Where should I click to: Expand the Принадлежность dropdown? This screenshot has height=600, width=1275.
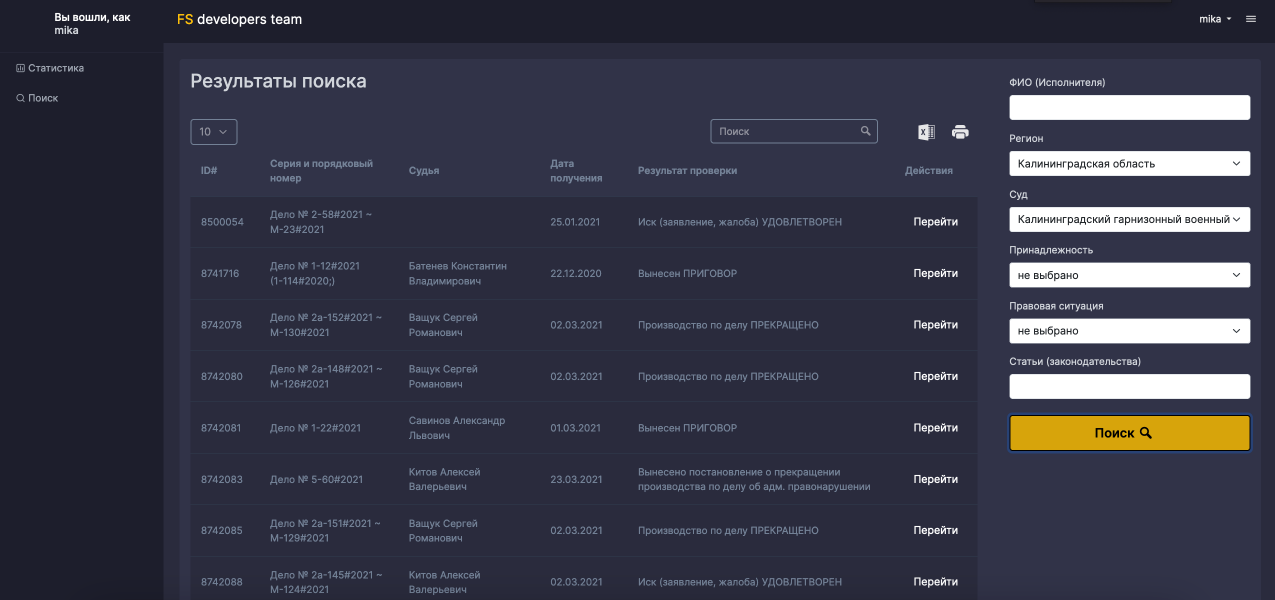click(x=1129, y=275)
